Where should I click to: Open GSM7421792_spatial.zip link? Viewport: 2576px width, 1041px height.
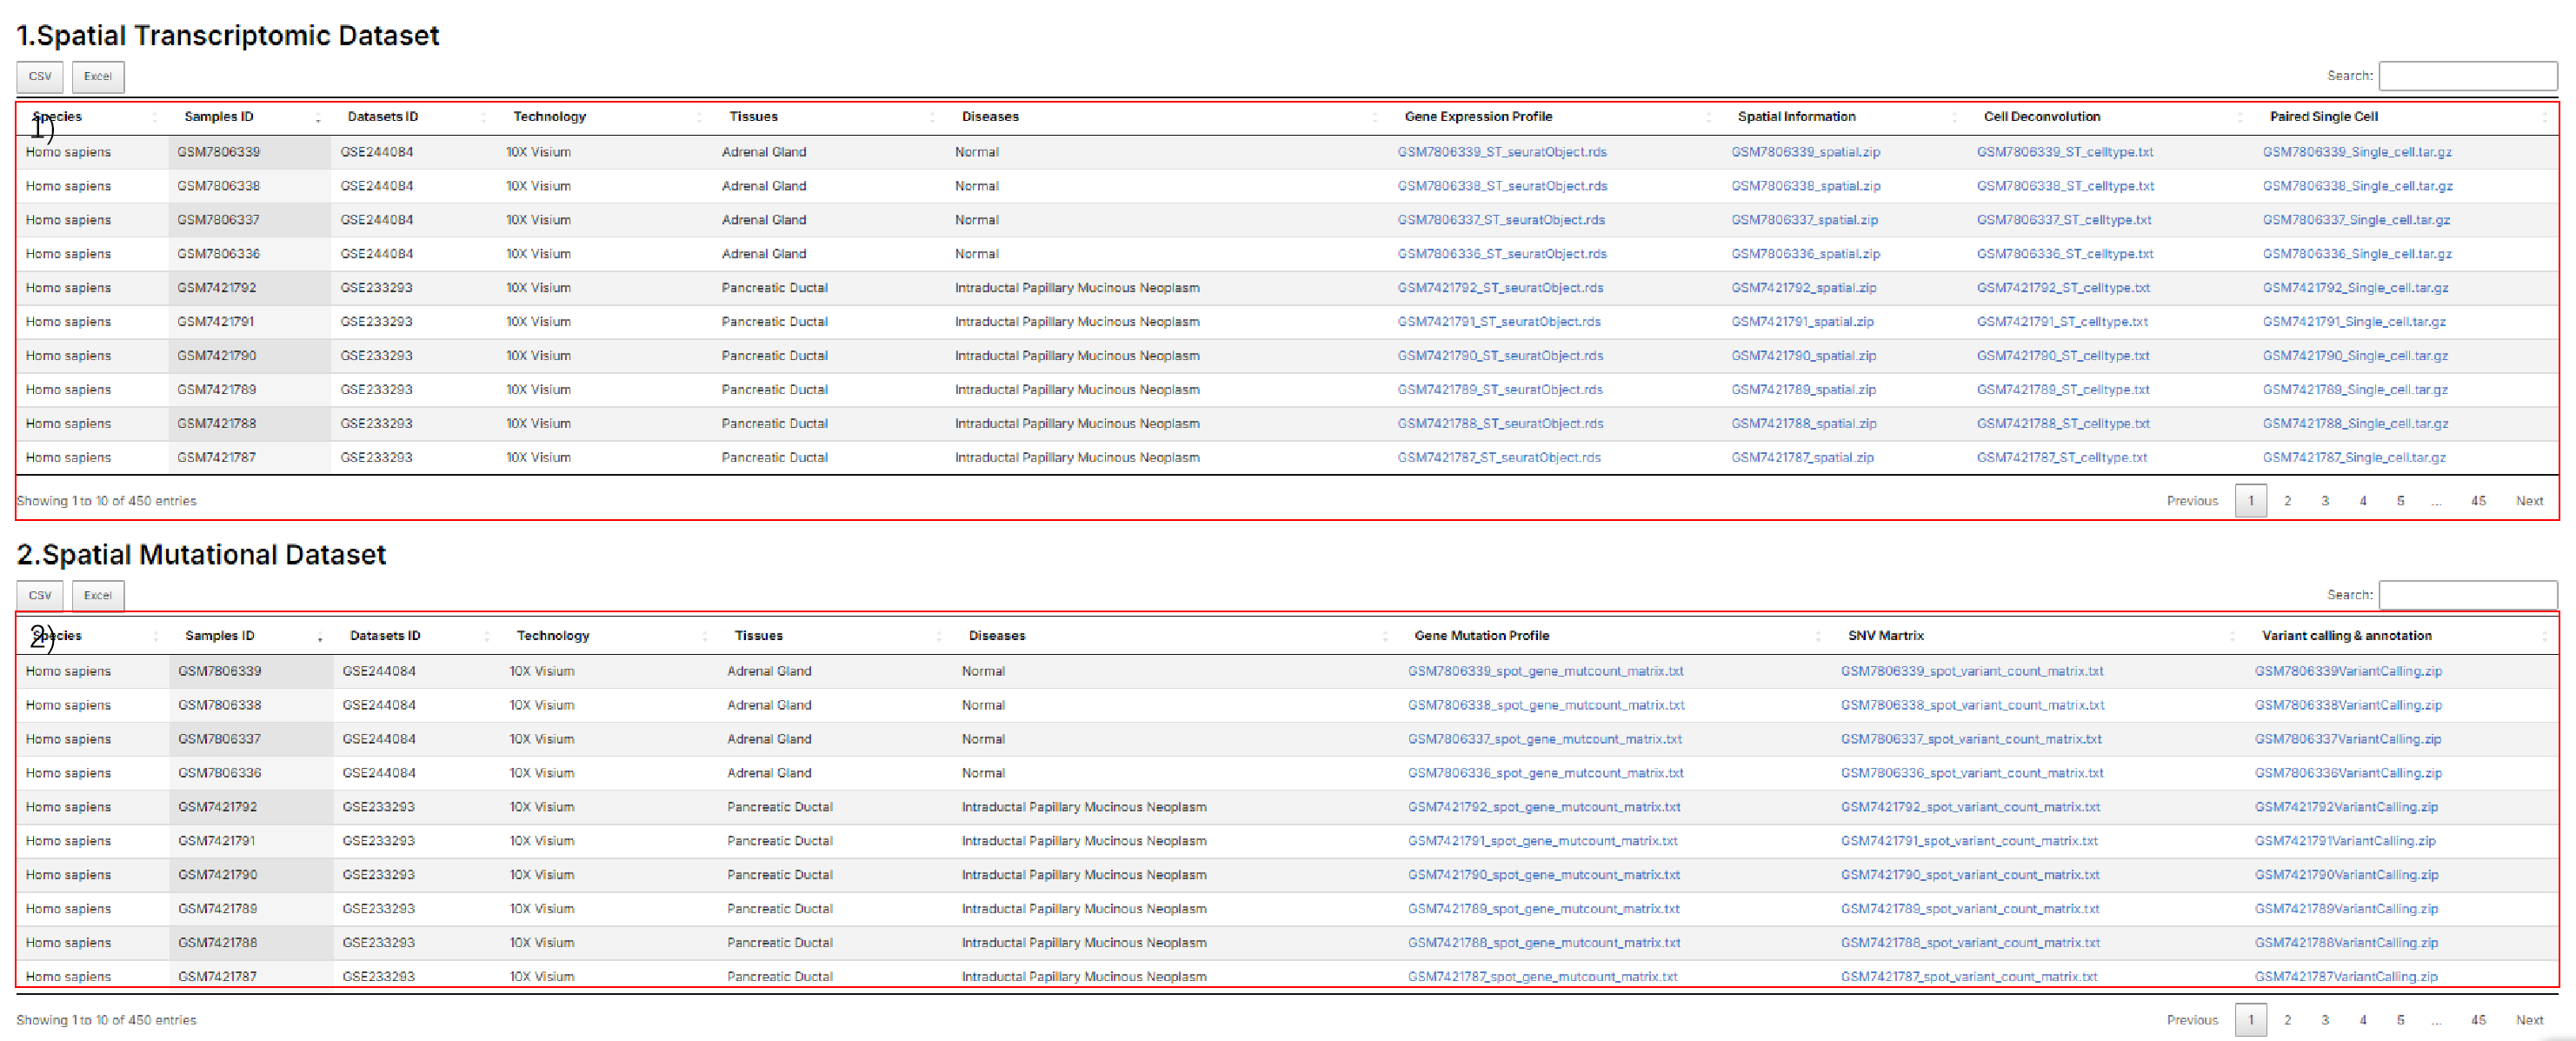tap(1803, 288)
